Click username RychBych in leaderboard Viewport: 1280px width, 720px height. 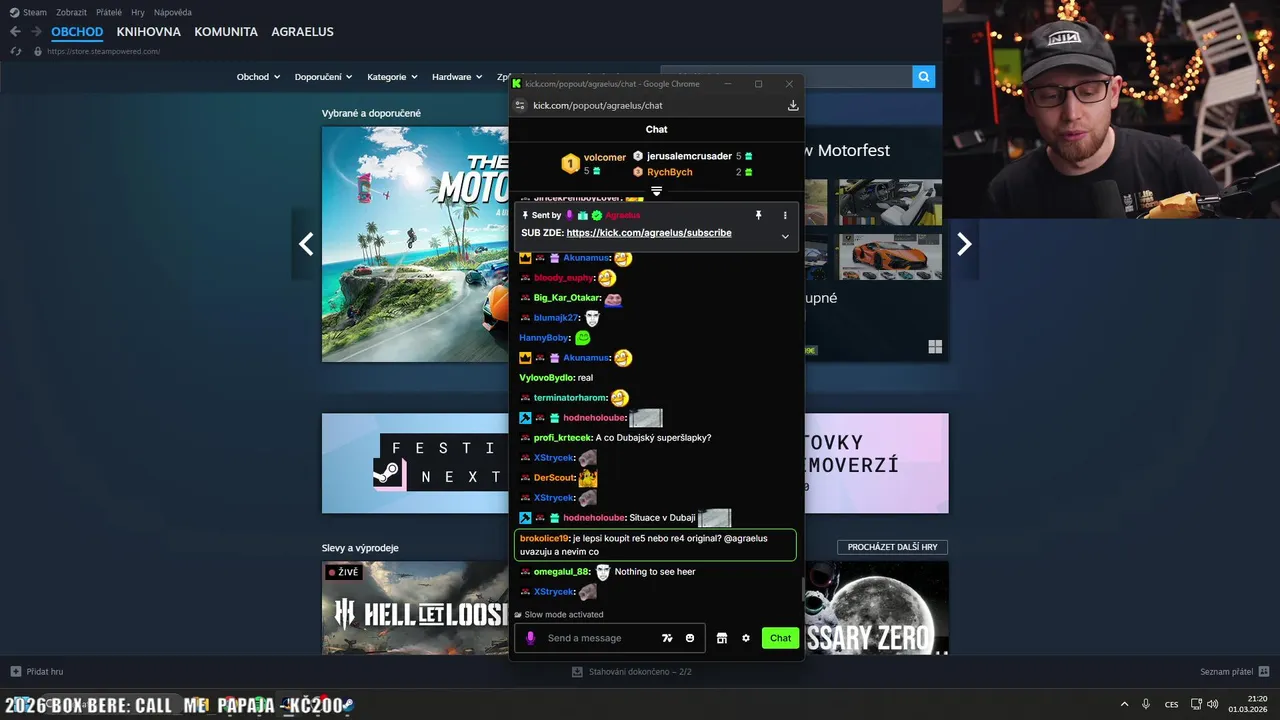(670, 172)
